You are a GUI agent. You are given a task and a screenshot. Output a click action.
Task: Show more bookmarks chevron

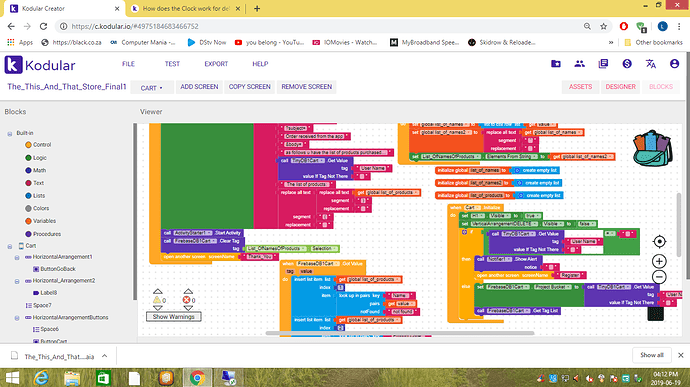611,42
